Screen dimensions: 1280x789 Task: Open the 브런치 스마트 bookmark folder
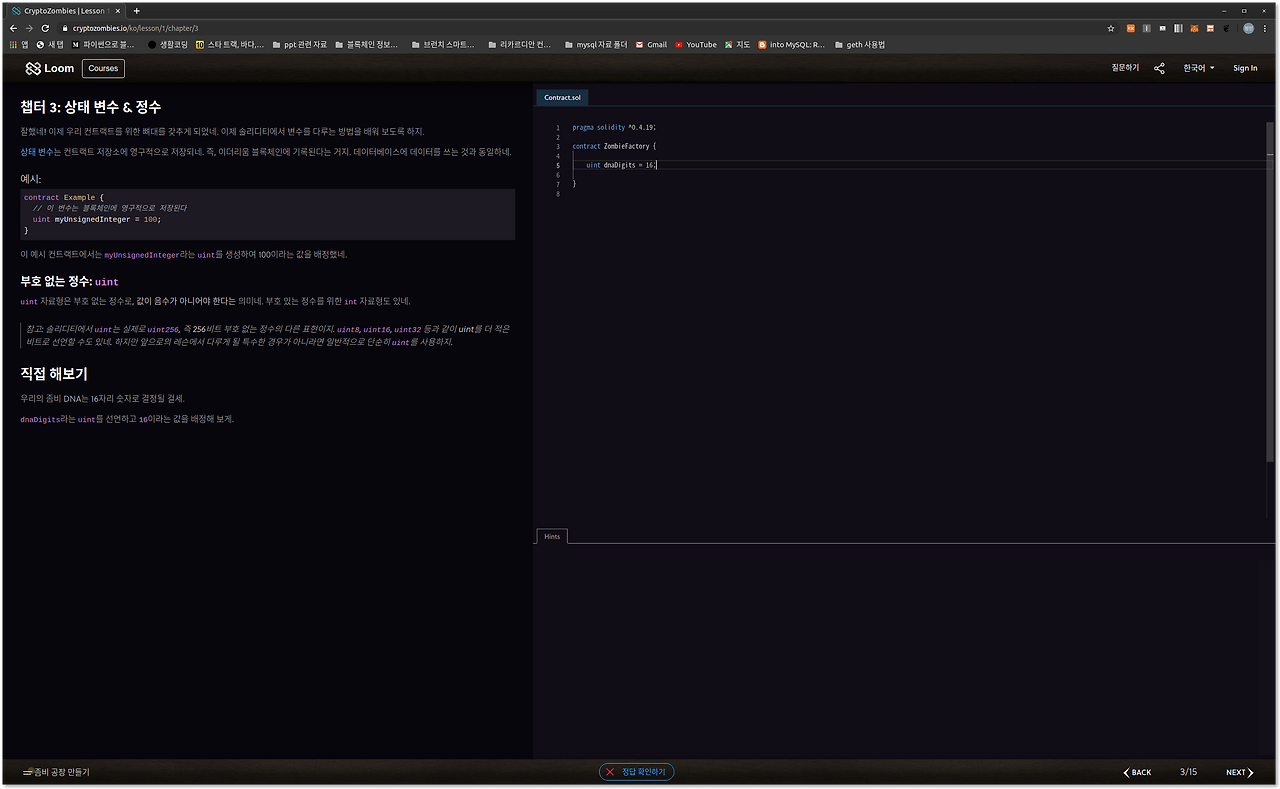443,44
